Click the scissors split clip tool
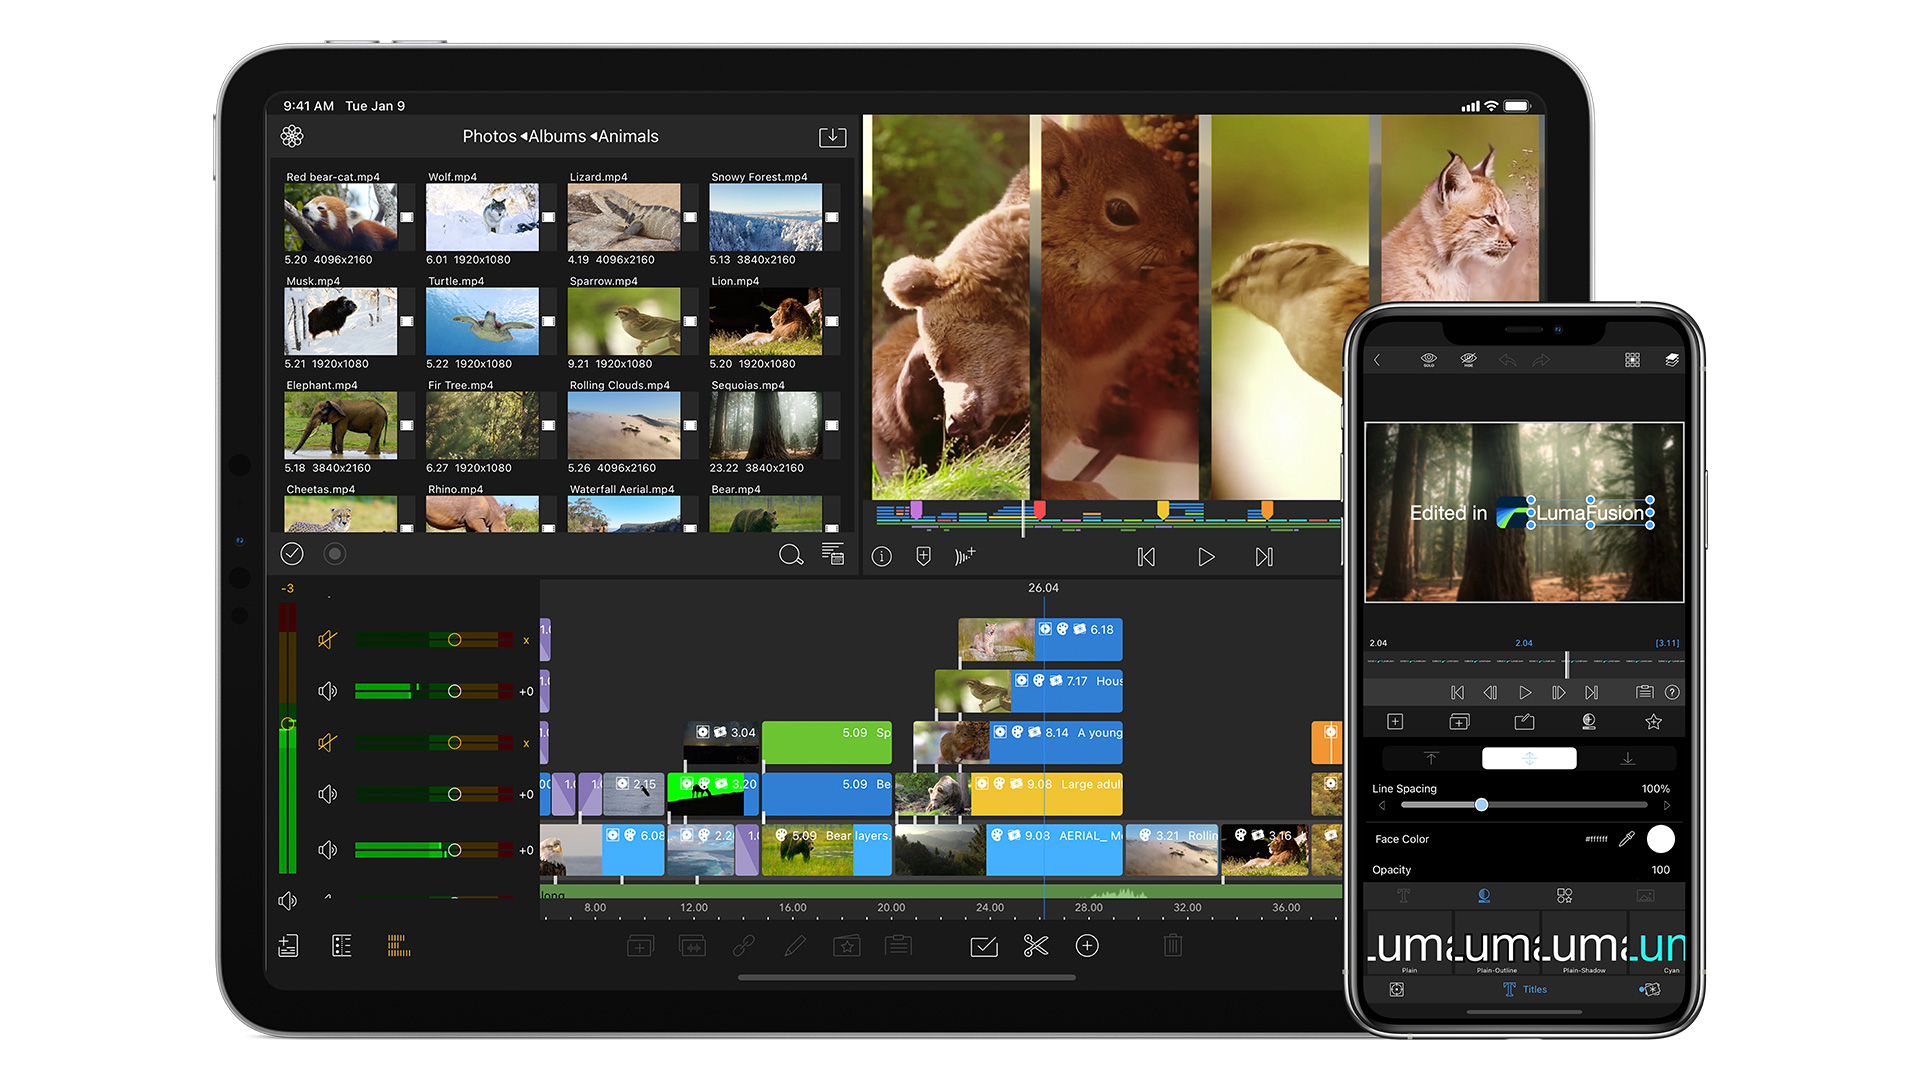The image size is (1920, 1080). [1036, 946]
